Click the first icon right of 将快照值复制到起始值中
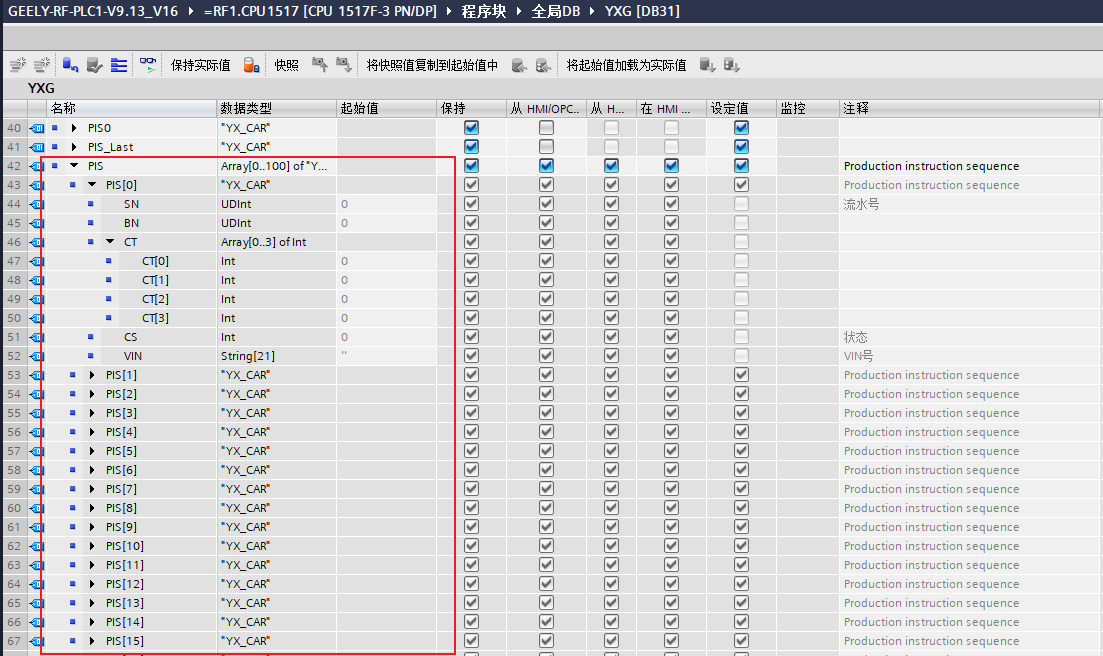This screenshot has width=1103, height=656. point(519,65)
